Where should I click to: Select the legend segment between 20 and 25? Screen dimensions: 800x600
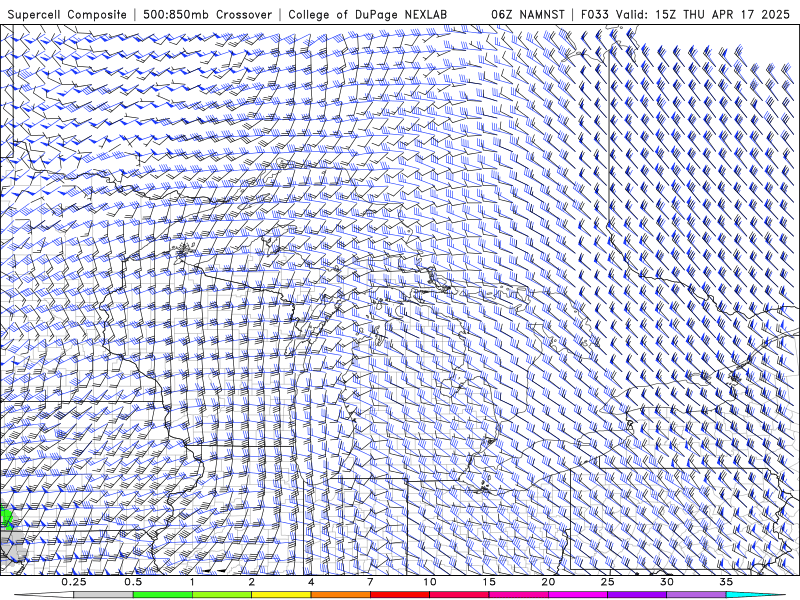coord(578,595)
